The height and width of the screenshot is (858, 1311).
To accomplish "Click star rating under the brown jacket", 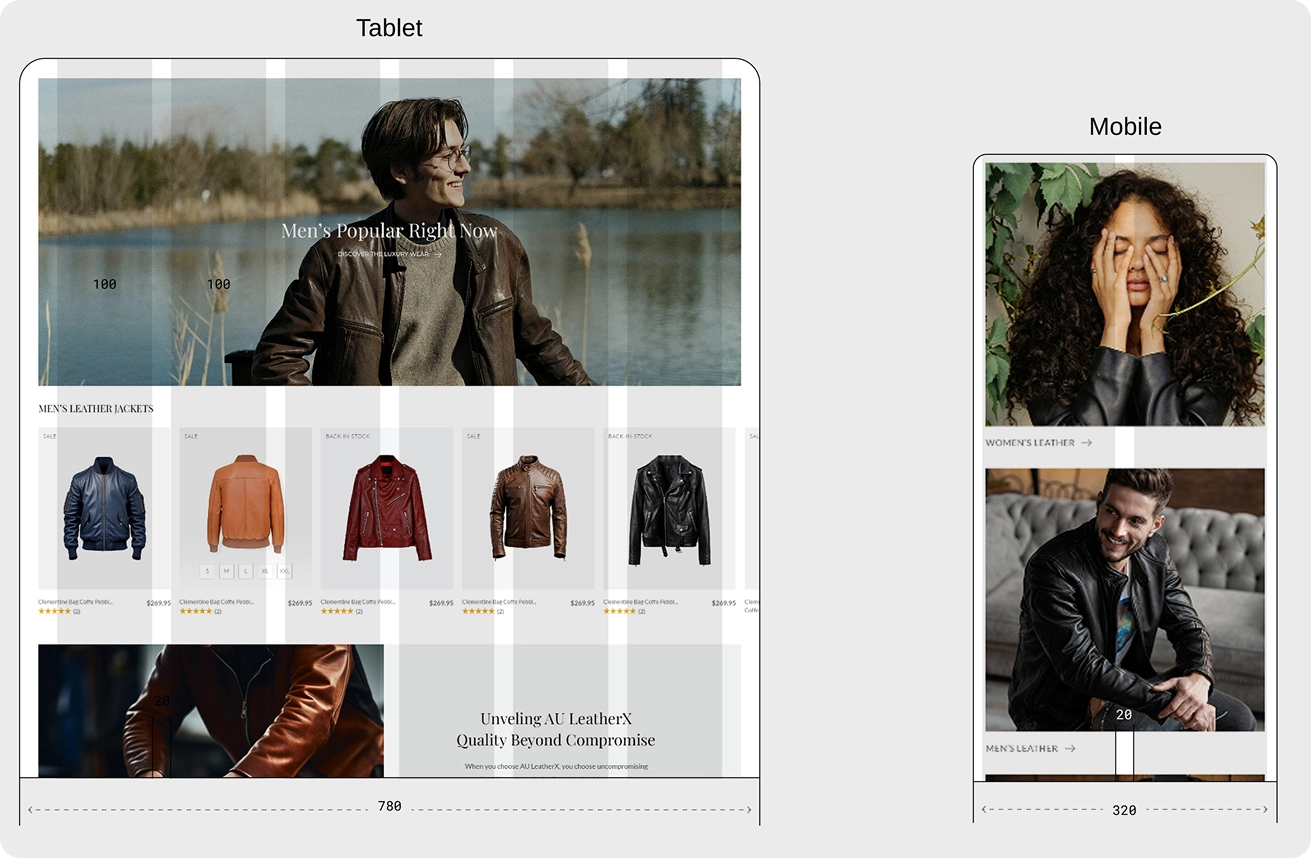I will click(478, 611).
